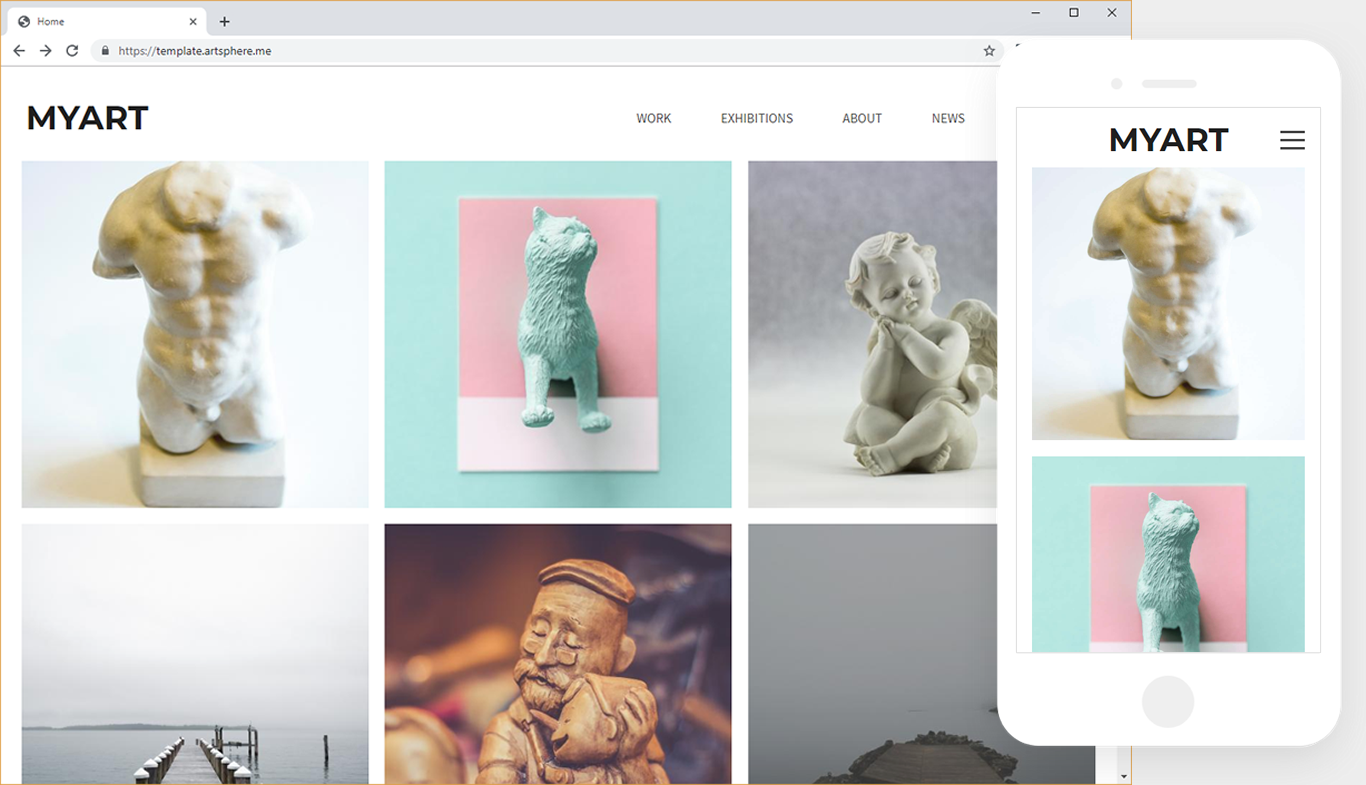Click the padlock site security icon
Screen dimensions: 1366x785
pyautogui.click(x=105, y=51)
